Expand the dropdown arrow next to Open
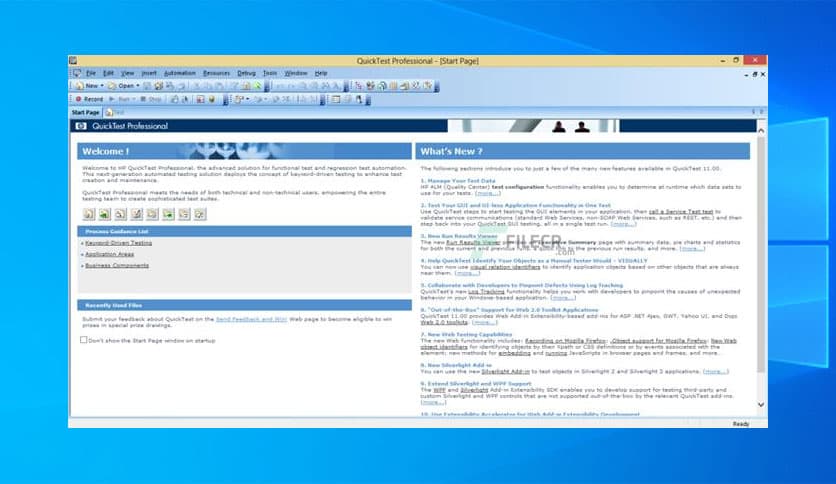 pos(138,86)
